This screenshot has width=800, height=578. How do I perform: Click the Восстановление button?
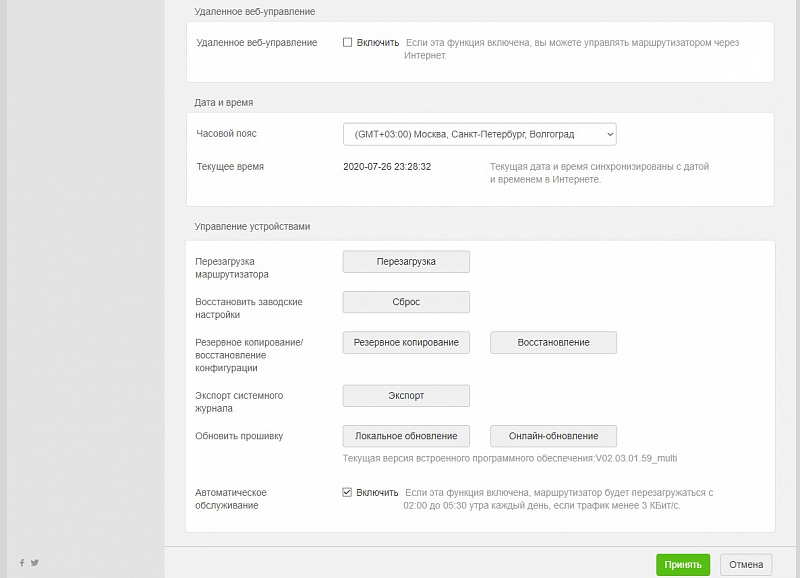[554, 342]
